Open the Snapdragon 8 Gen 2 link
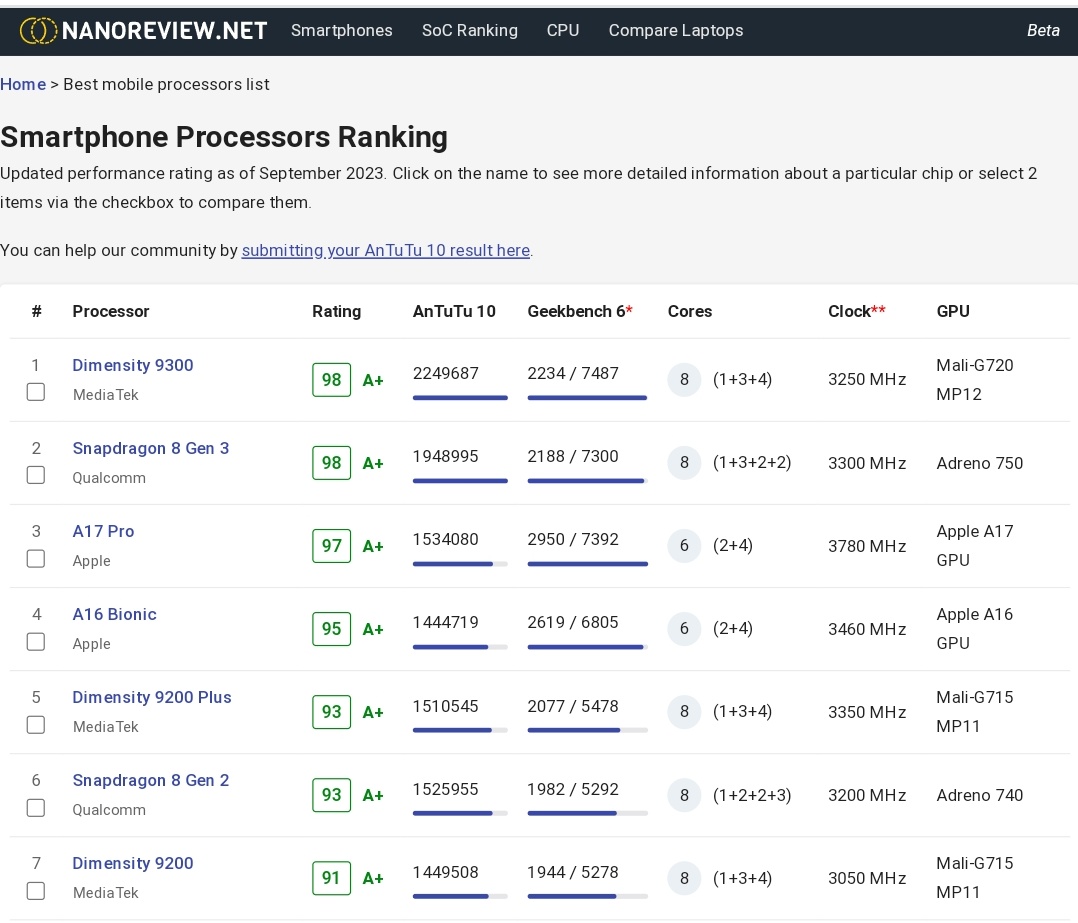The image size is (1078, 923). click(x=151, y=781)
